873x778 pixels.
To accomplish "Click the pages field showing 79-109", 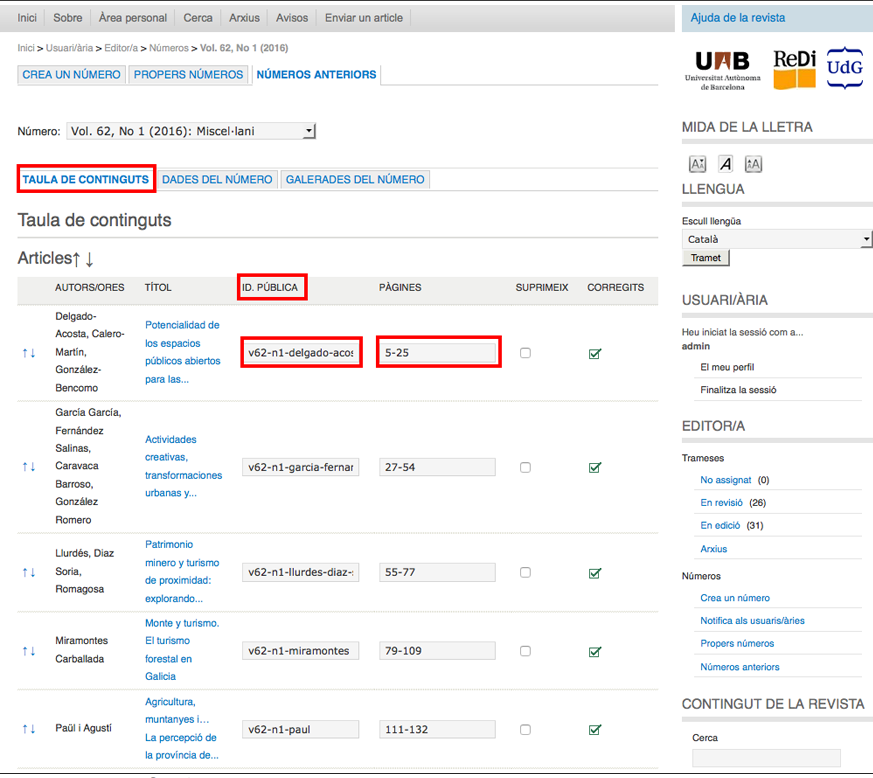I will pyautogui.click(x=437, y=651).
